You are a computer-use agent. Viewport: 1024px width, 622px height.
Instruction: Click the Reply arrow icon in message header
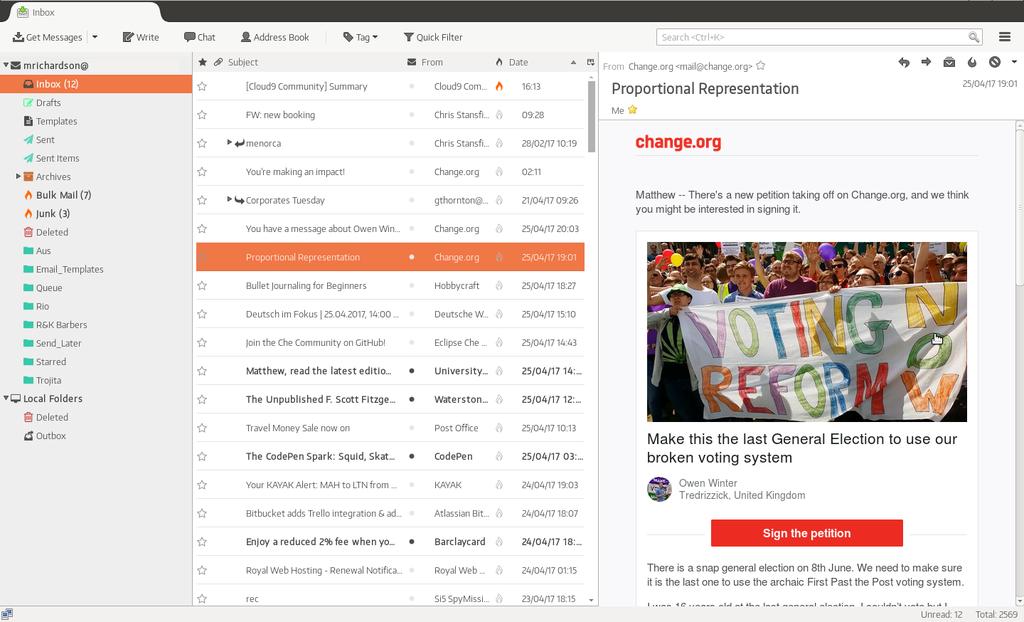click(x=904, y=62)
